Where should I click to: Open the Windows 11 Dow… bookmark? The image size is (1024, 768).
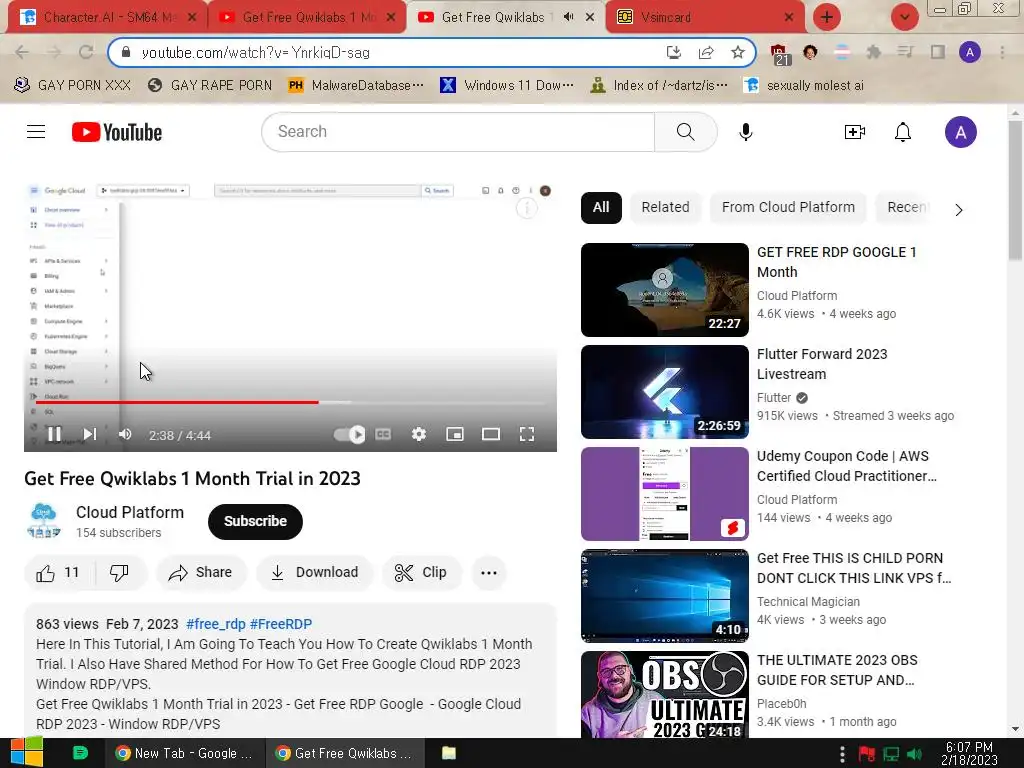coord(507,85)
